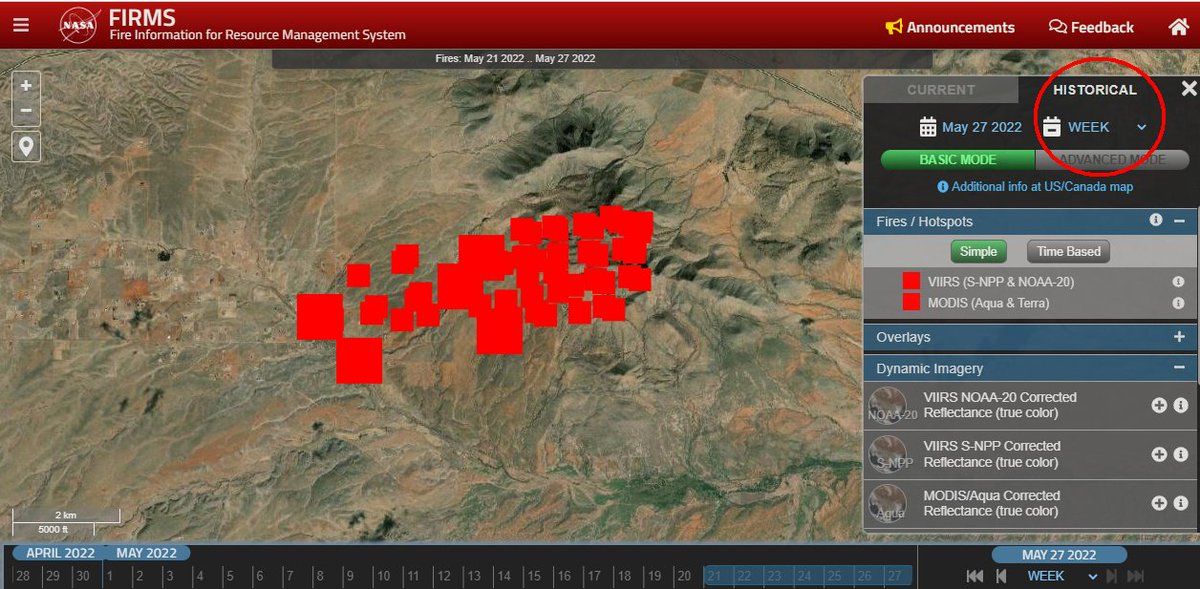Open calendar icon for May 27 2022
The image size is (1200, 589).
[927, 127]
